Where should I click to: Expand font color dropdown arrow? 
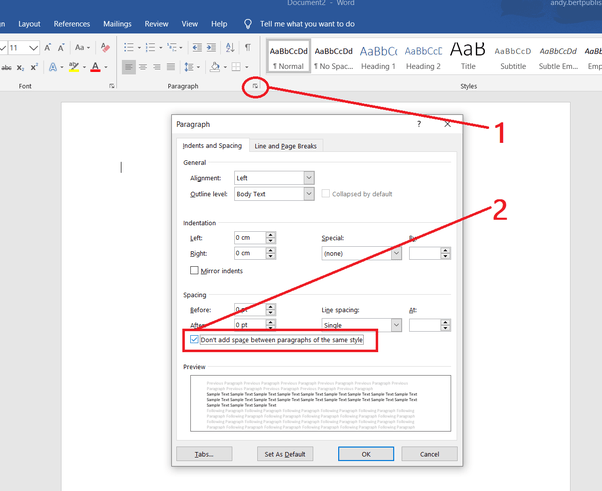106,68
